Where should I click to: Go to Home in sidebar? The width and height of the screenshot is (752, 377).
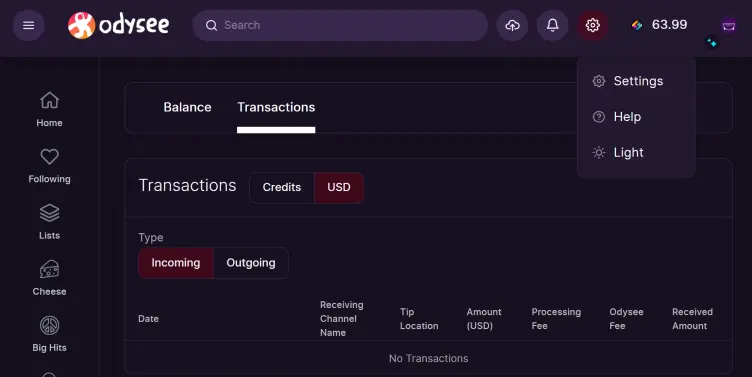click(x=49, y=109)
